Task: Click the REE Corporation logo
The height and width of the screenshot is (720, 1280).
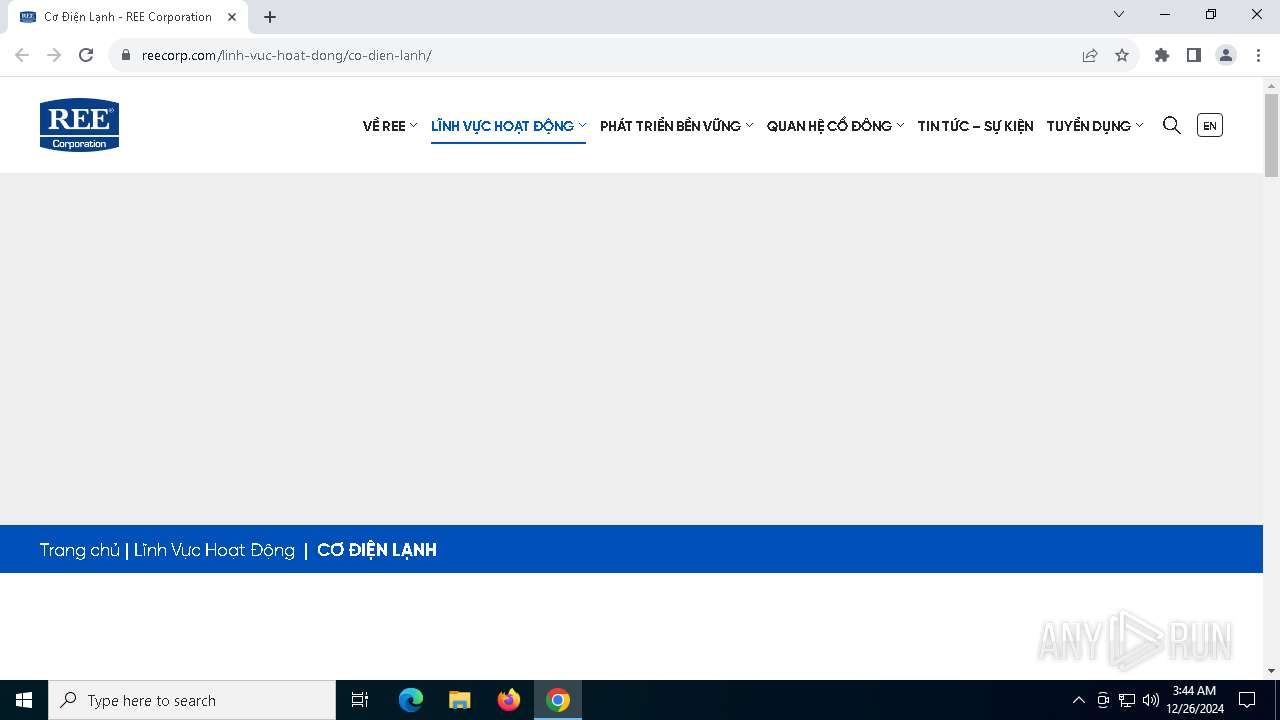Action: click(x=79, y=125)
